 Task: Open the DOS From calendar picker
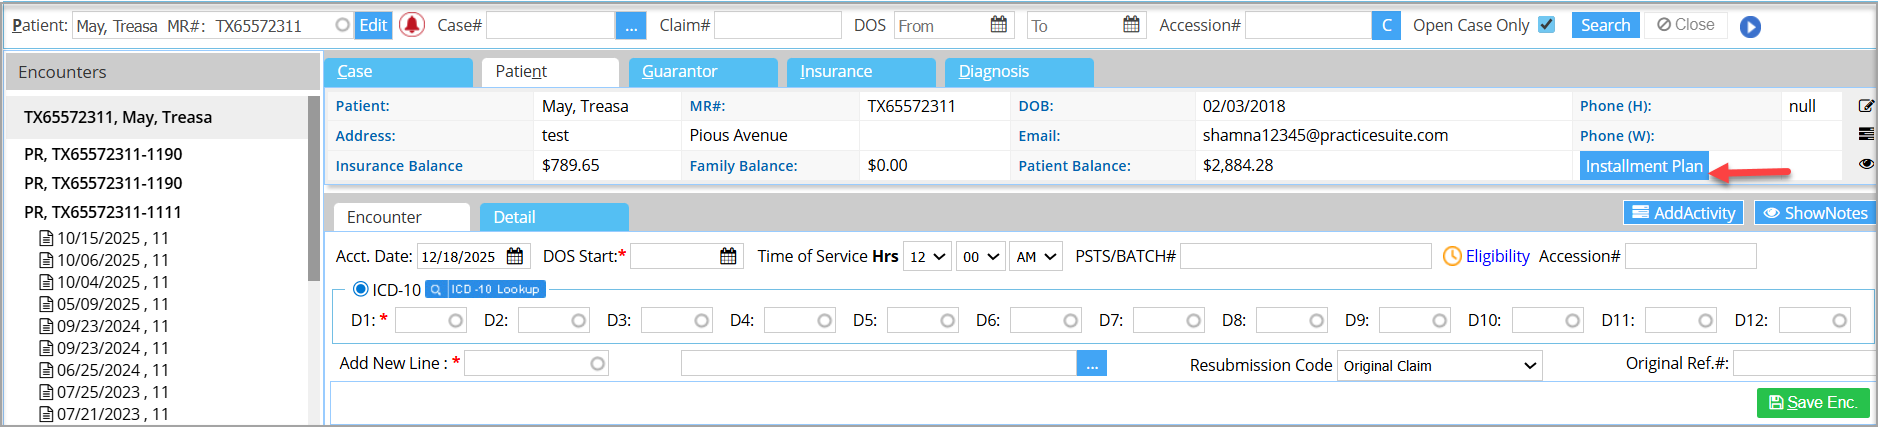(998, 25)
